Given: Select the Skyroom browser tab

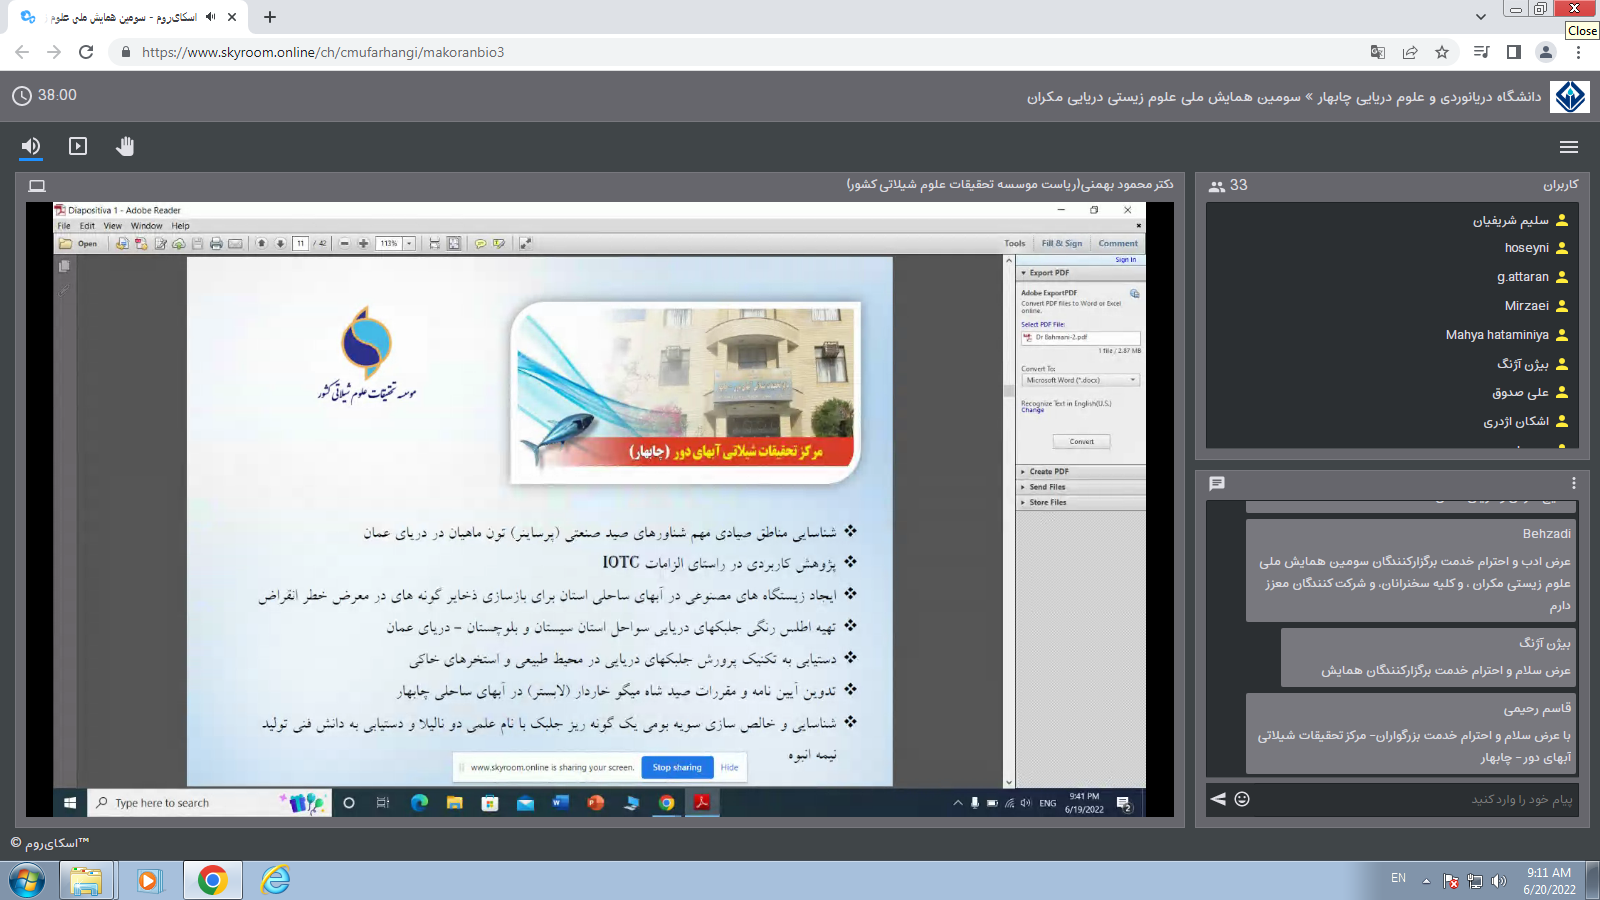Looking at the screenshot, I should (x=120, y=17).
